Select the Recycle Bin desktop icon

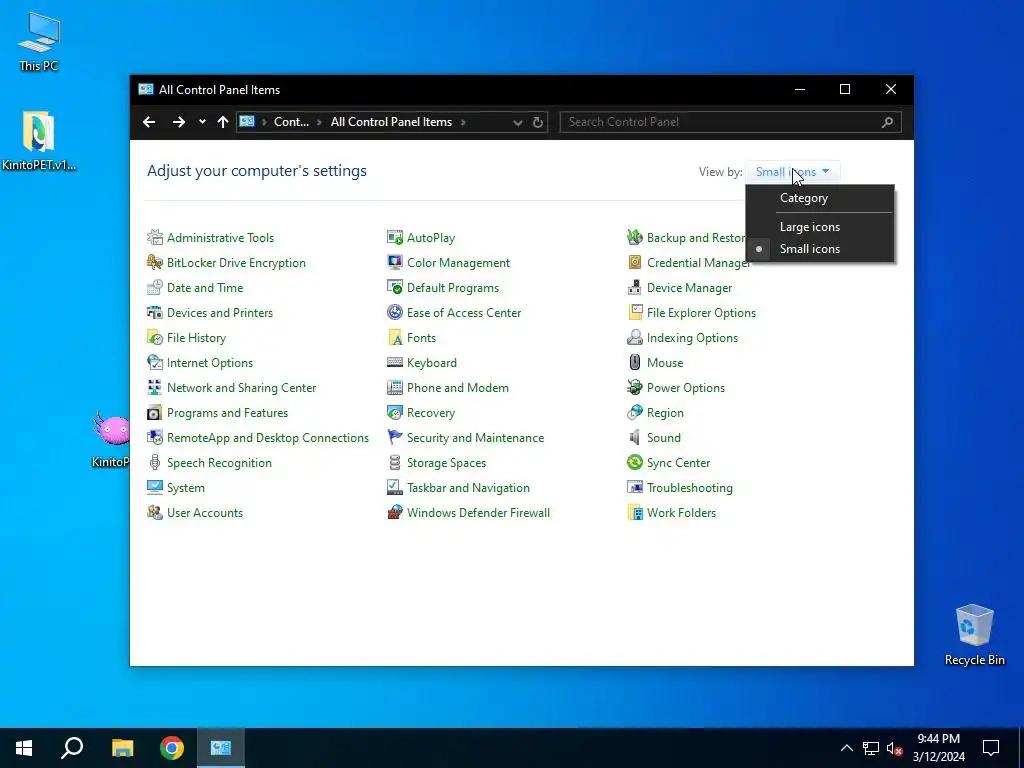(x=974, y=633)
